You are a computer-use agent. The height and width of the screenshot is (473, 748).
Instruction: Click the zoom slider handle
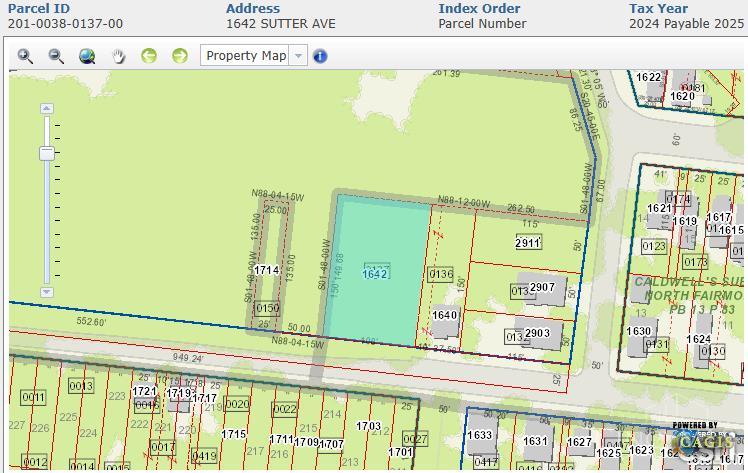click(47, 154)
